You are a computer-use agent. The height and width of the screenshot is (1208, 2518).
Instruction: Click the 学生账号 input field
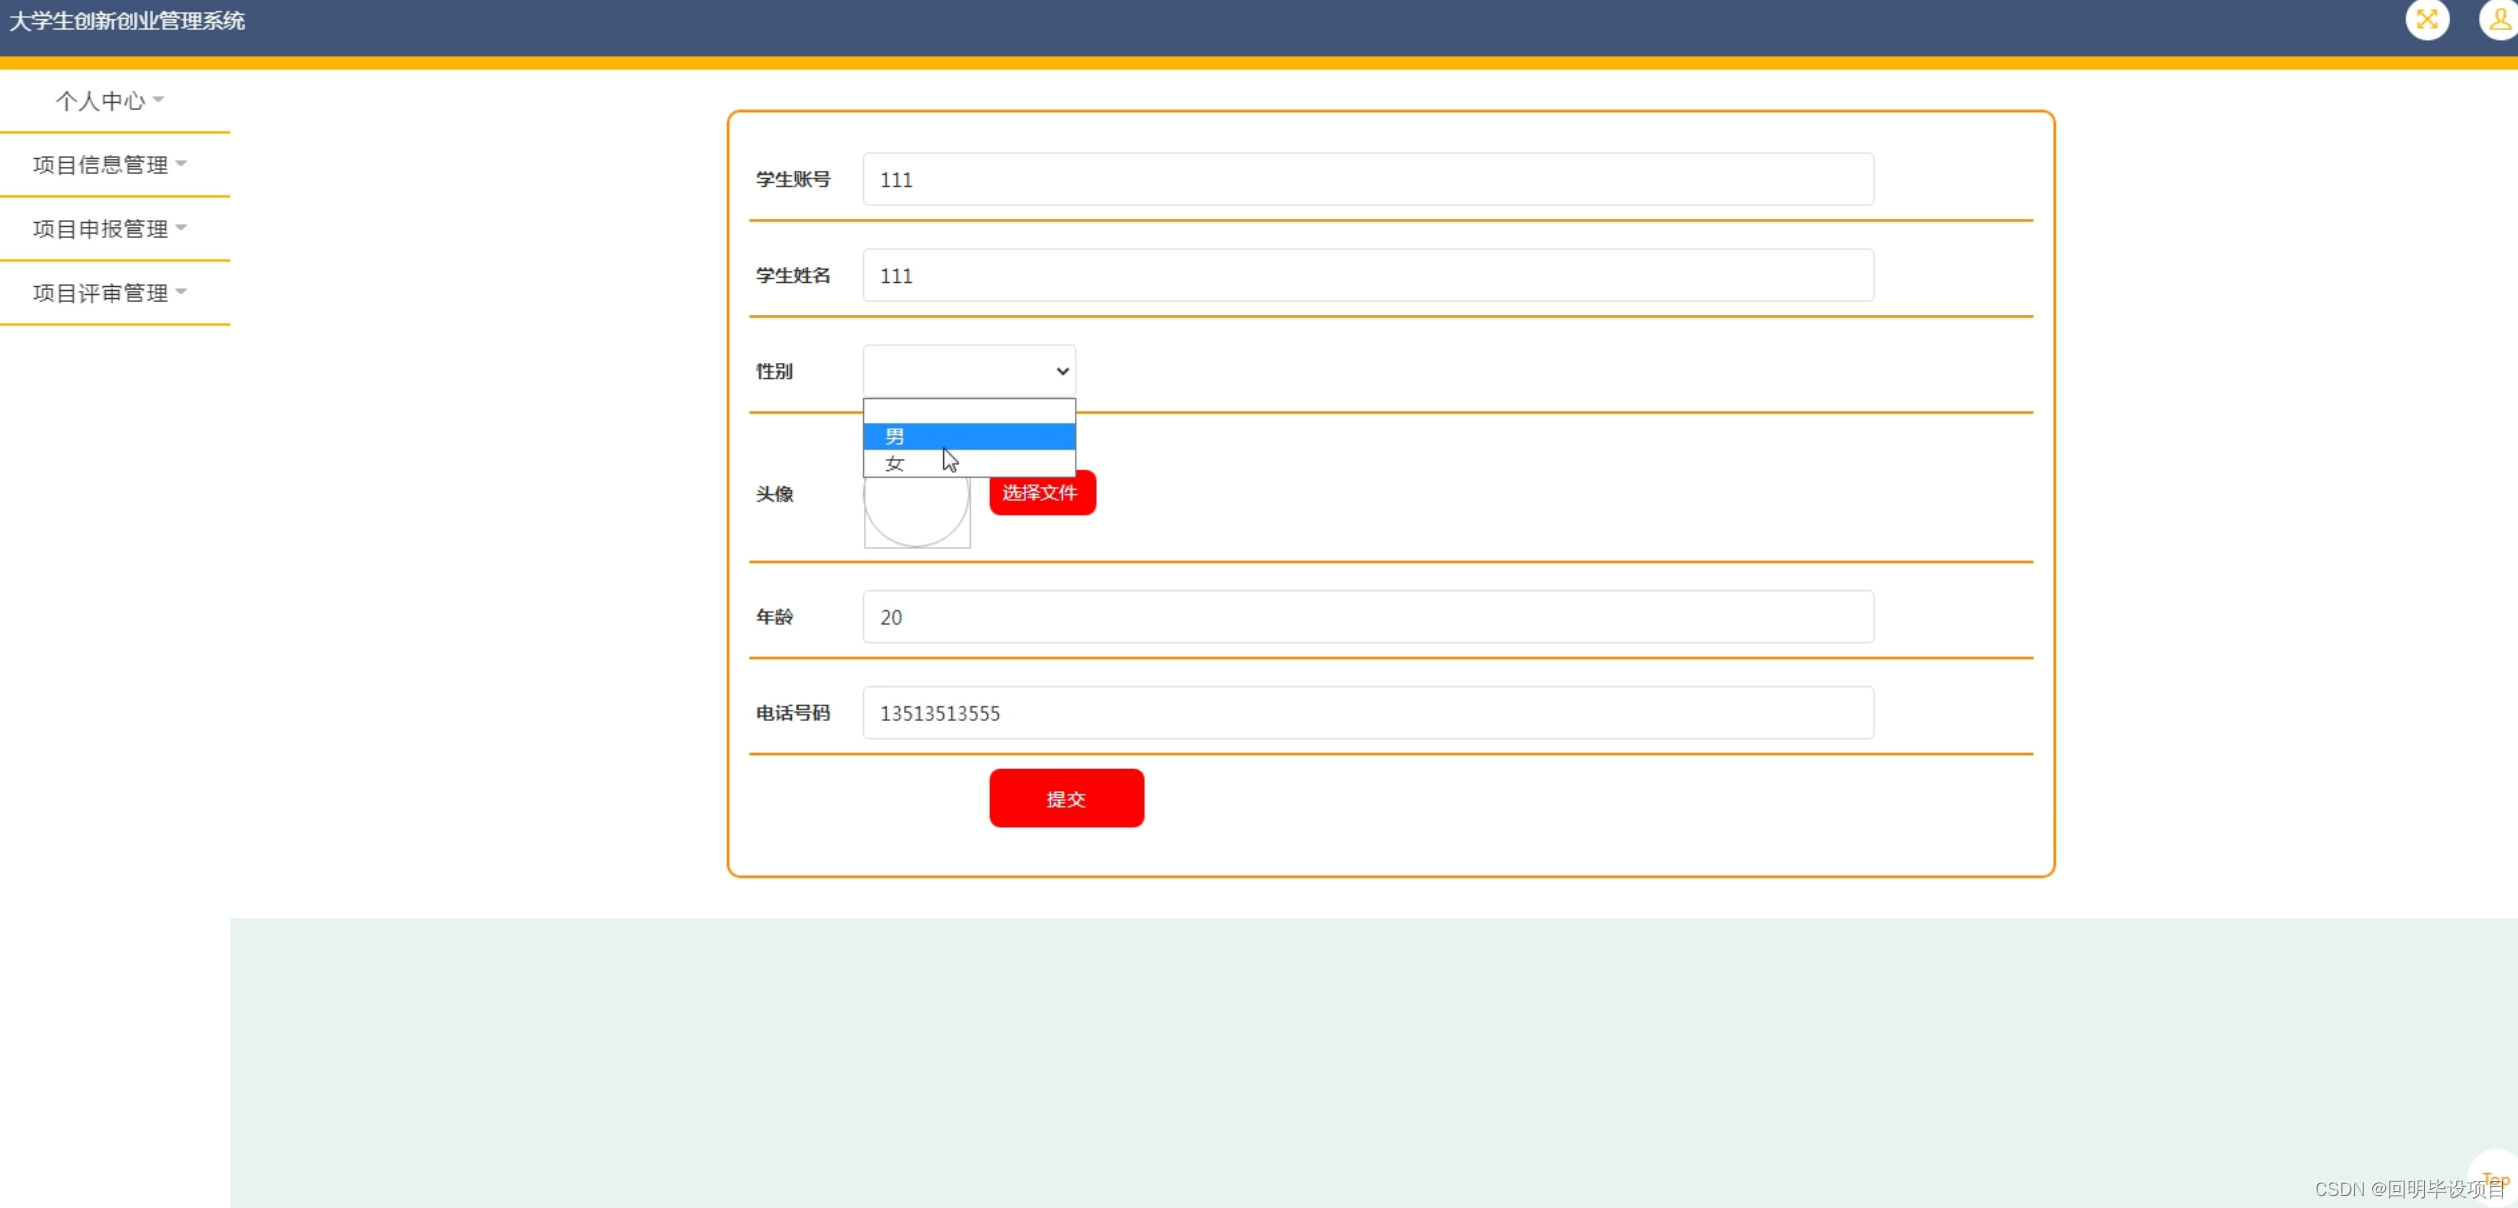pyautogui.click(x=1367, y=180)
